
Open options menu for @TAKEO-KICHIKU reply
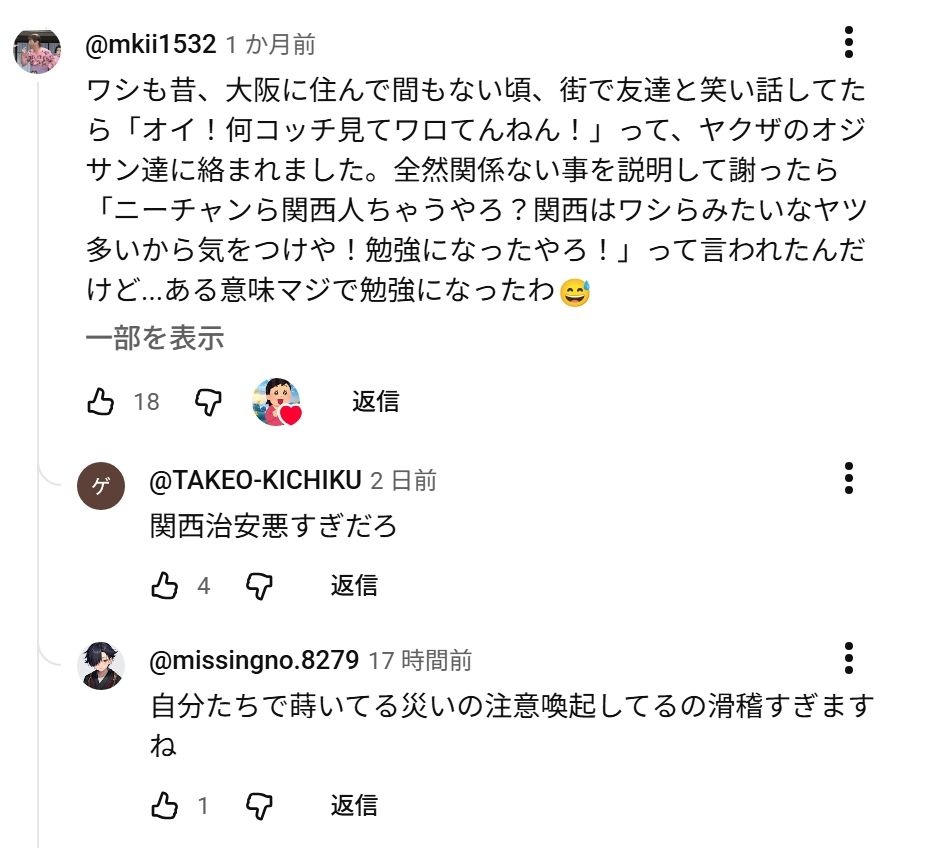coord(848,478)
